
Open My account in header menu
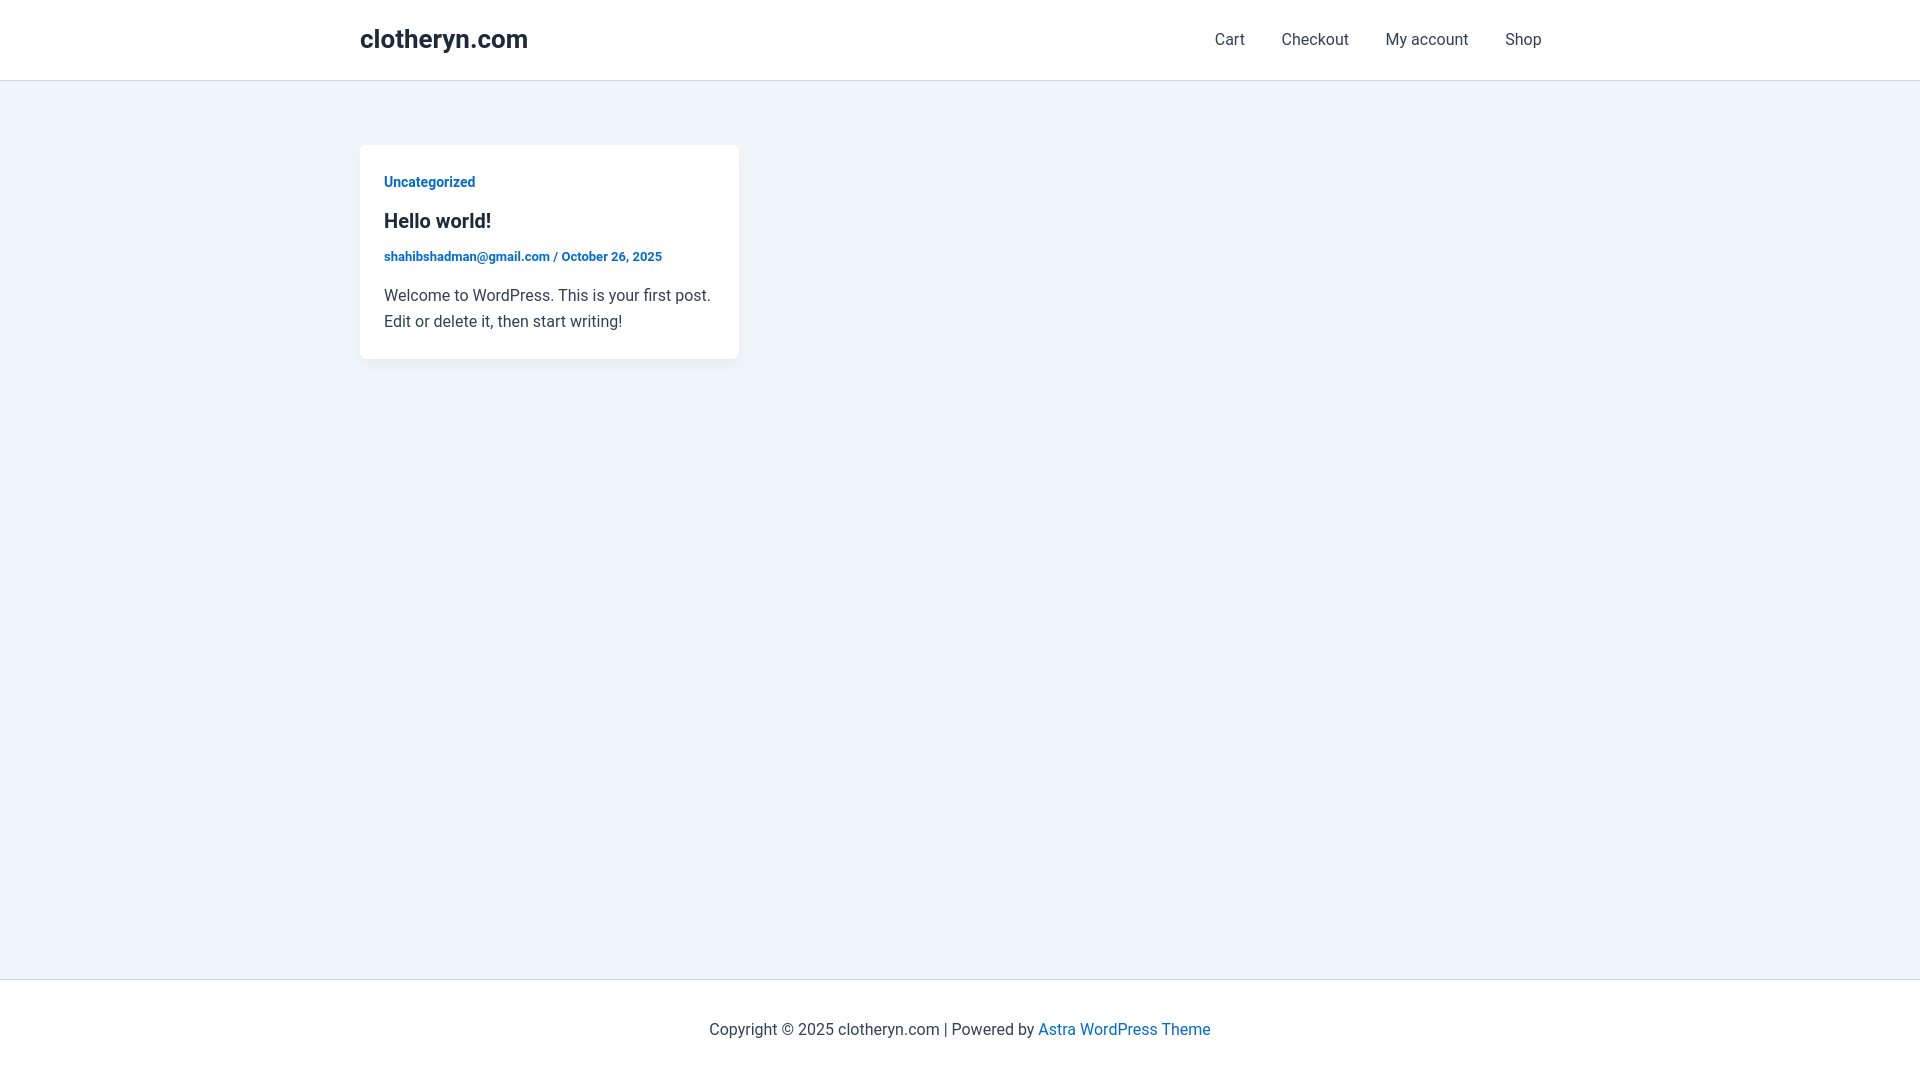click(x=1426, y=40)
